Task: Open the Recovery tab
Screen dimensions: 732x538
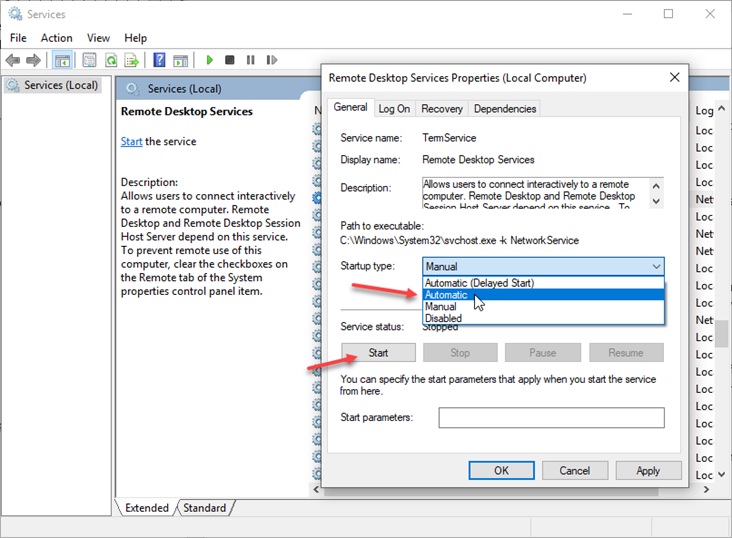Action: click(x=441, y=108)
